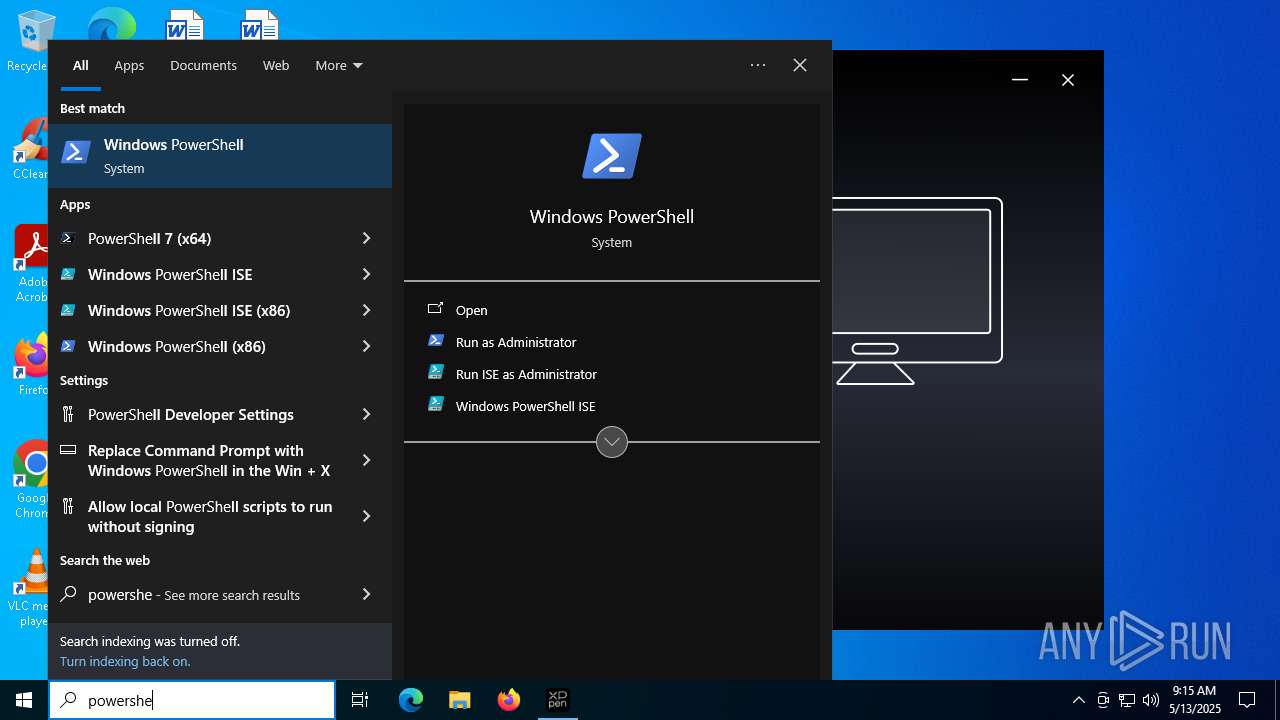Open the XP-Pen app on the taskbar
The height and width of the screenshot is (720, 1280).
tap(557, 700)
